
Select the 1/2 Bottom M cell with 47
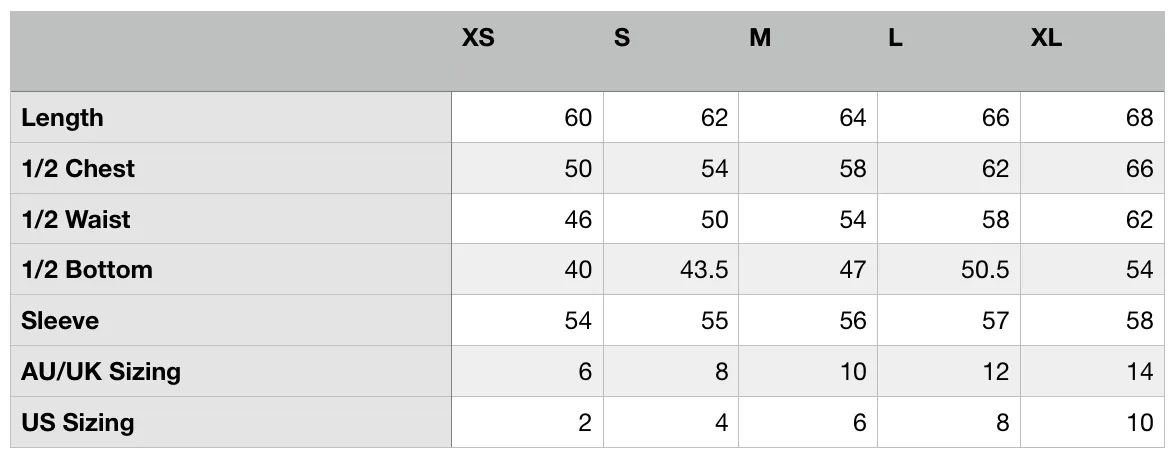point(808,269)
